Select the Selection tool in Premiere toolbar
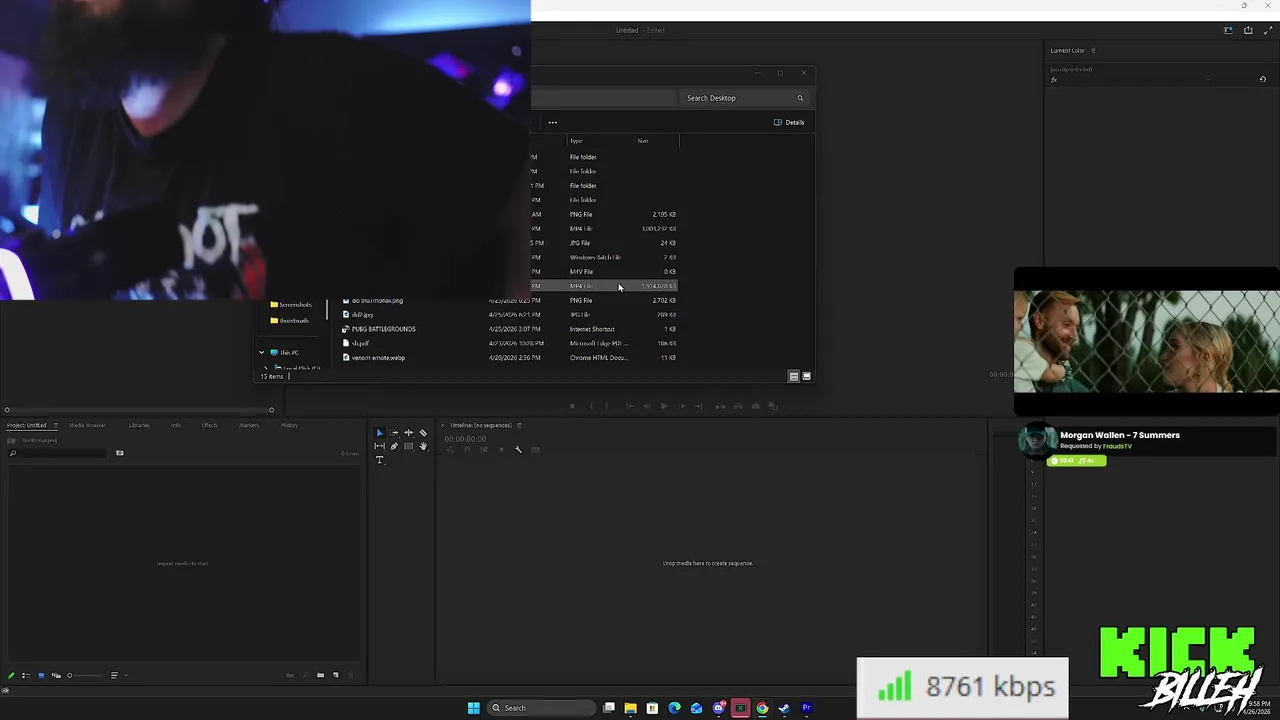 pyautogui.click(x=379, y=433)
